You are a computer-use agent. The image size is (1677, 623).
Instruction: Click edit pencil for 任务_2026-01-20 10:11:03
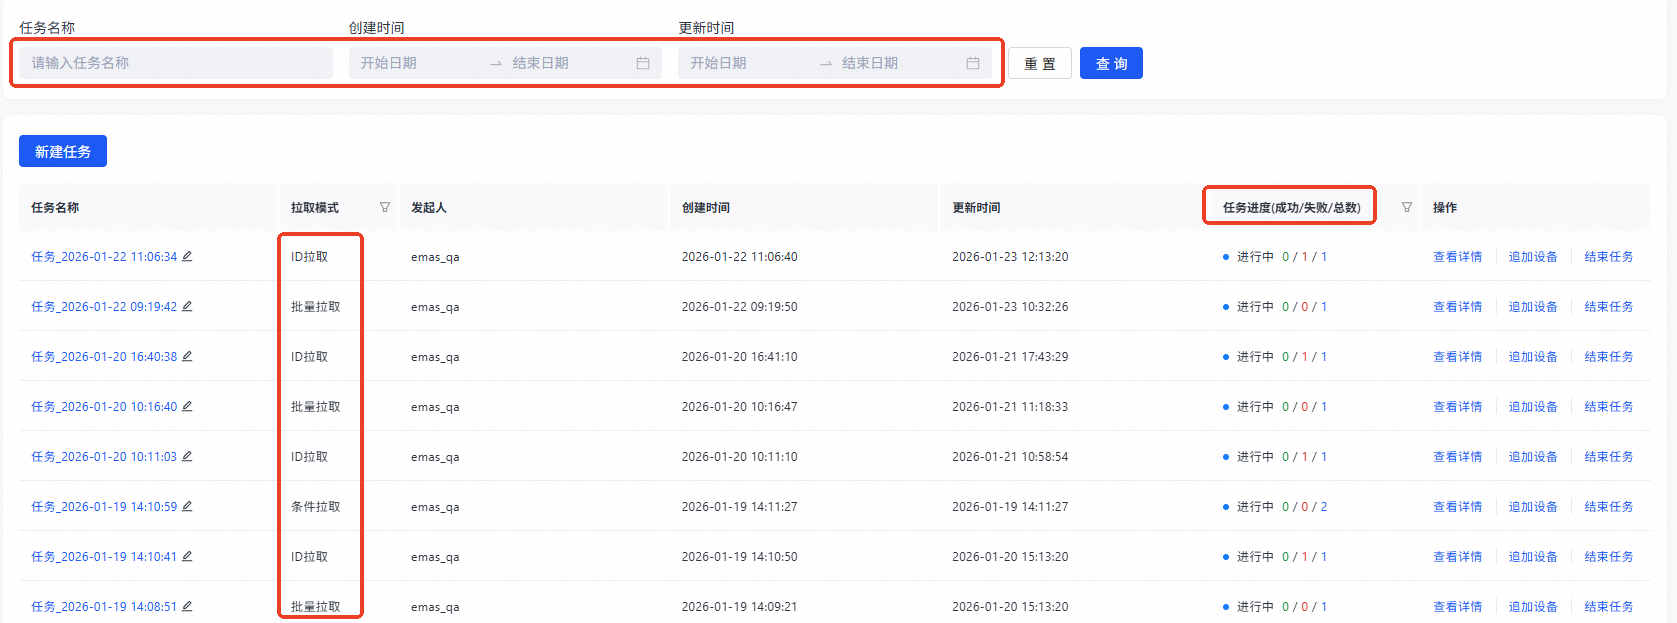coord(187,456)
